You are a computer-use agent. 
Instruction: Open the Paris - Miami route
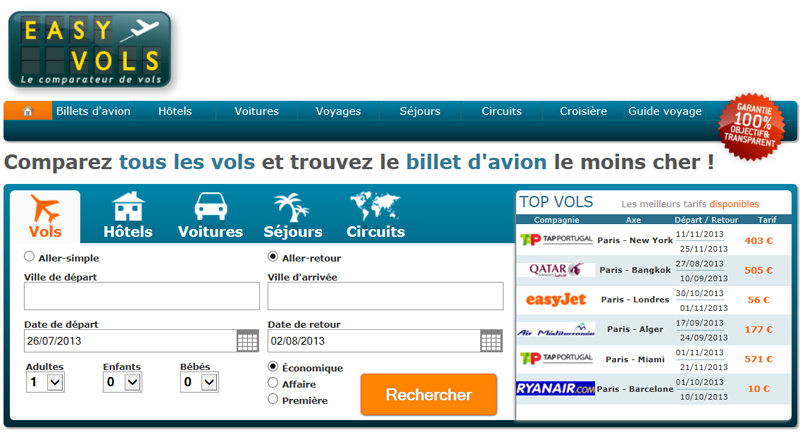click(635, 359)
